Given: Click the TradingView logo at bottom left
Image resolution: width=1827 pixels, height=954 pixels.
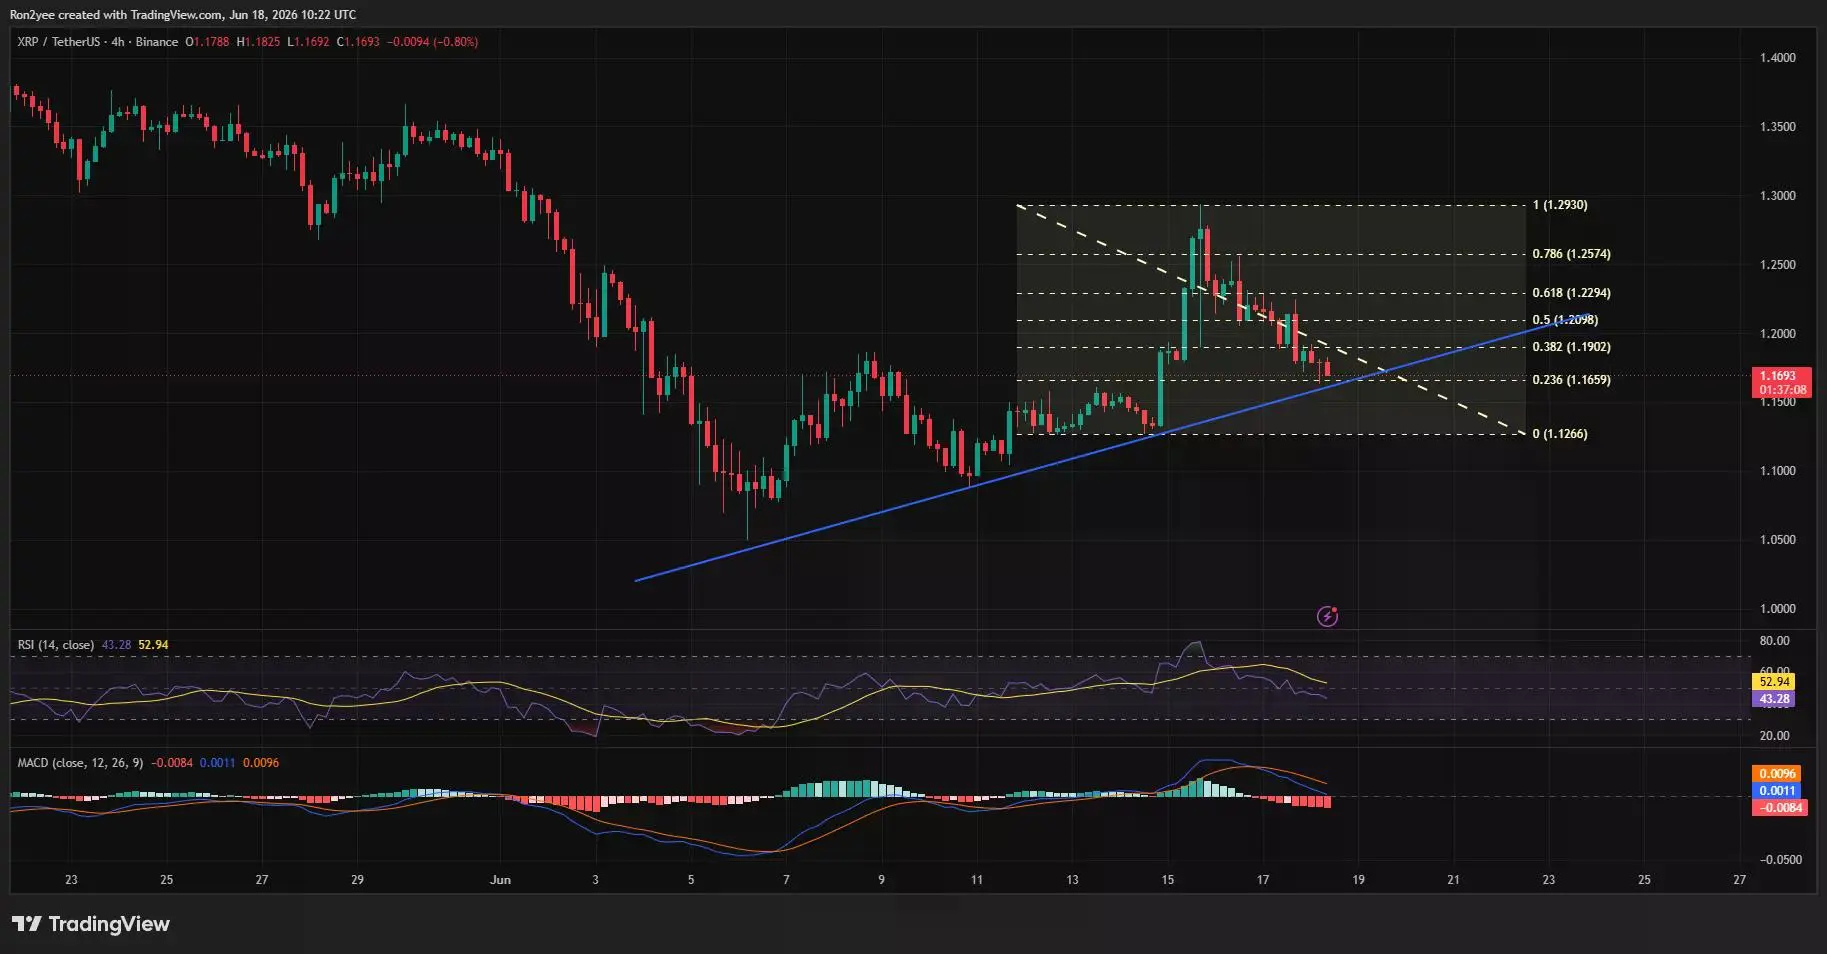Looking at the screenshot, I should click(91, 924).
